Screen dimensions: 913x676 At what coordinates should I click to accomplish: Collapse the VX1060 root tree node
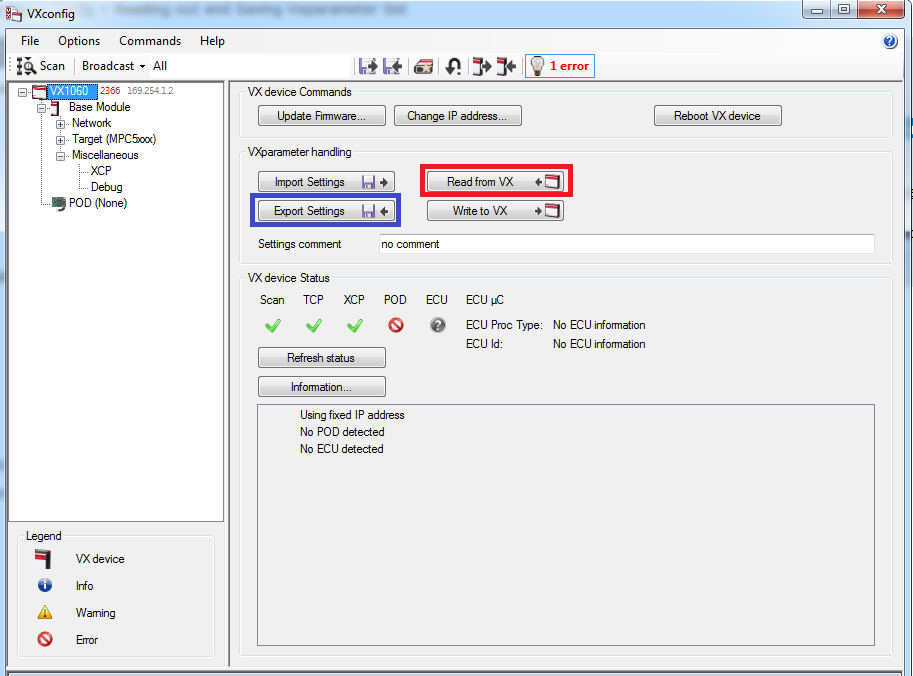coord(22,92)
